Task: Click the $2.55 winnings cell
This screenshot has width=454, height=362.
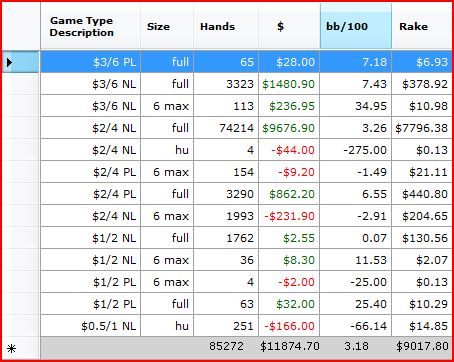Action: coord(289,238)
